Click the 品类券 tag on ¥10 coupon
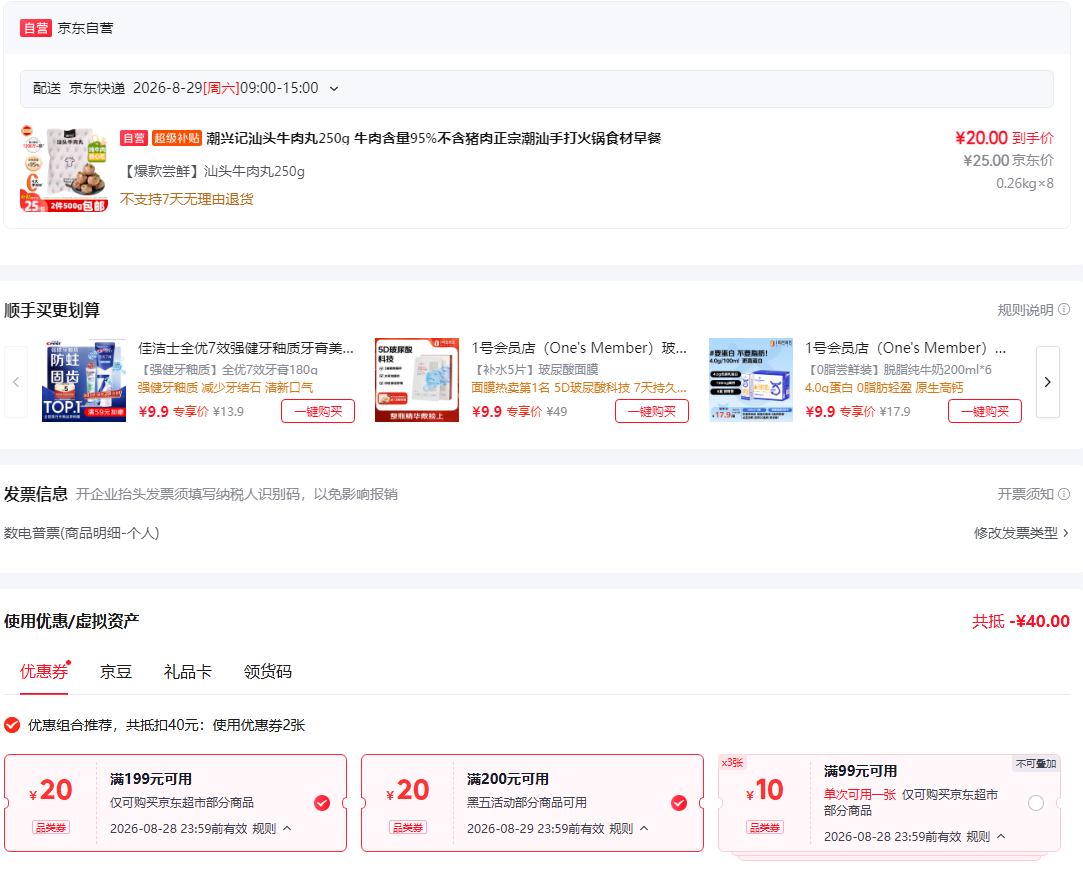 tap(765, 827)
